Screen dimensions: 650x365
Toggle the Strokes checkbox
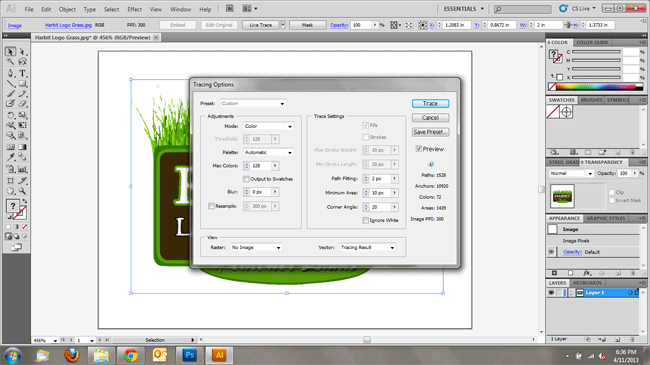click(365, 137)
